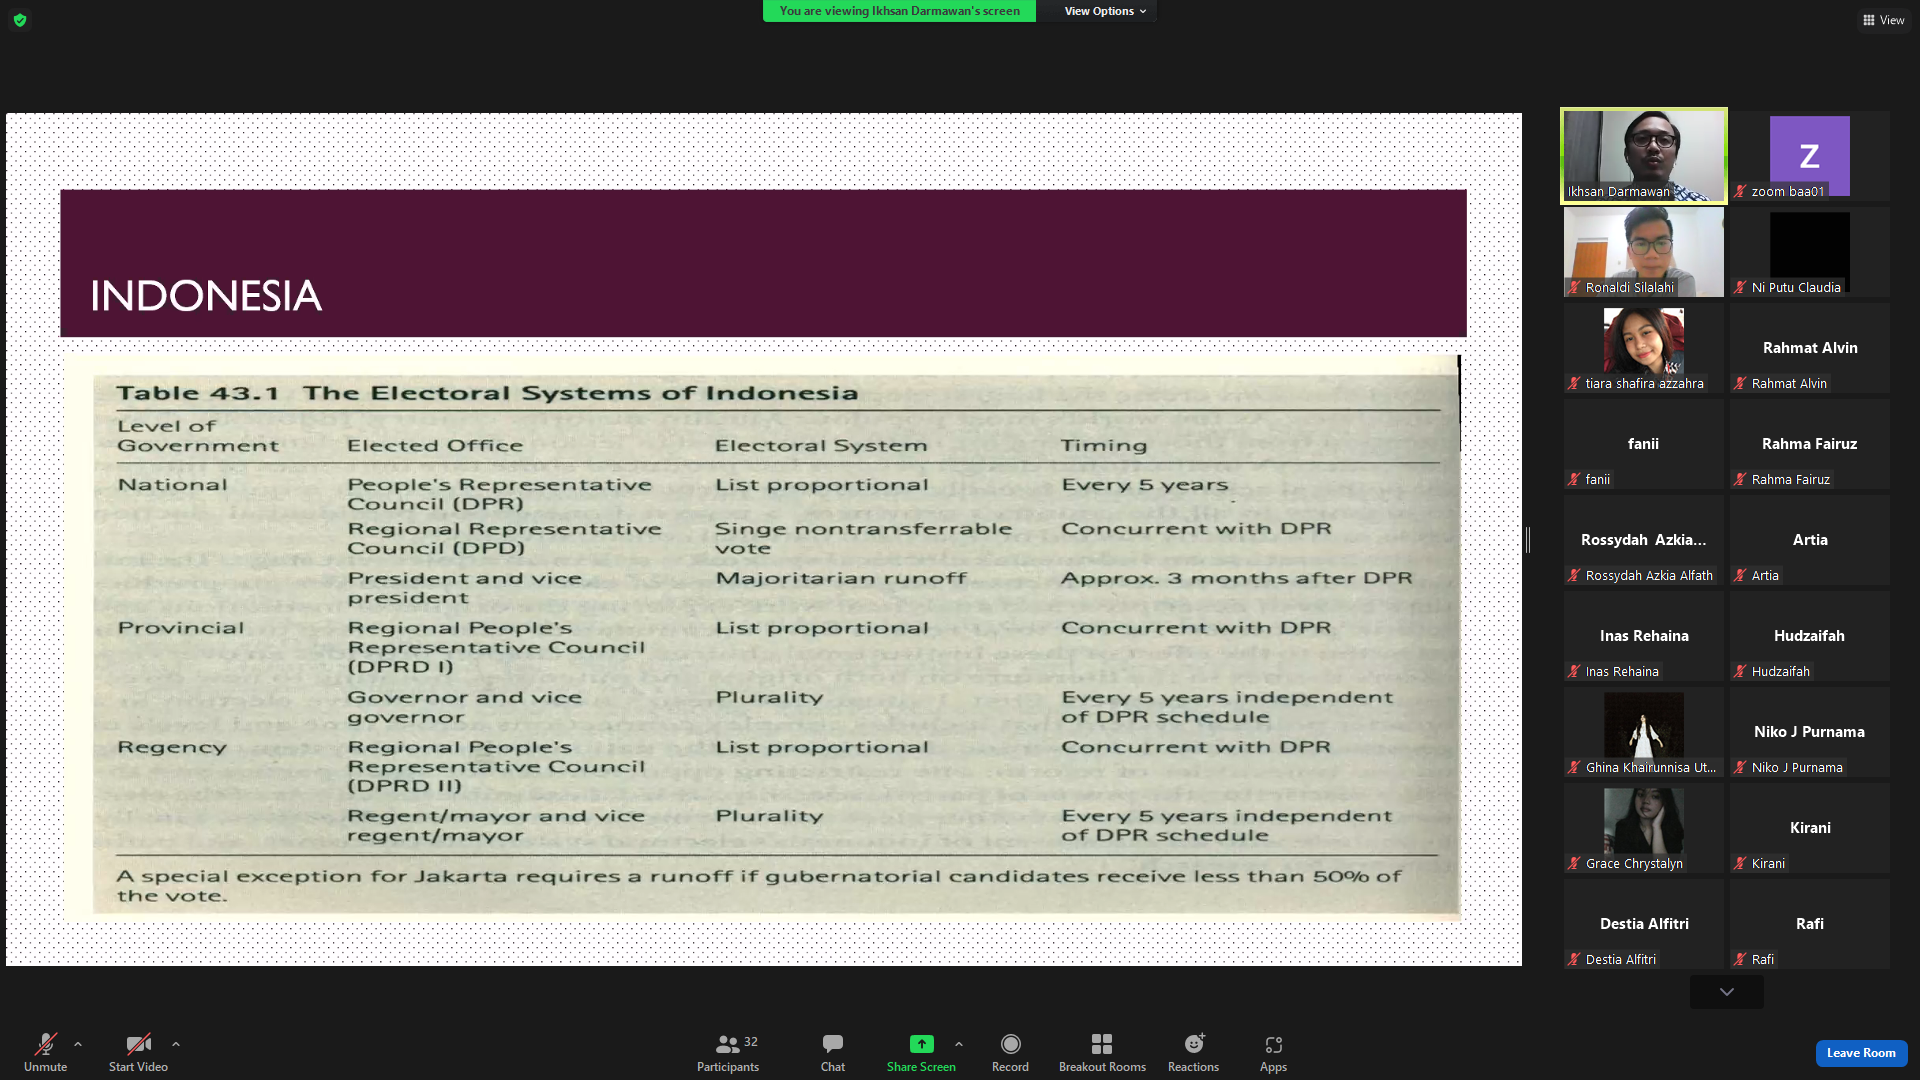Click 'Majoritarian runoff' table cell
This screenshot has height=1080, width=1920.
pyautogui.click(x=841, y=578)
